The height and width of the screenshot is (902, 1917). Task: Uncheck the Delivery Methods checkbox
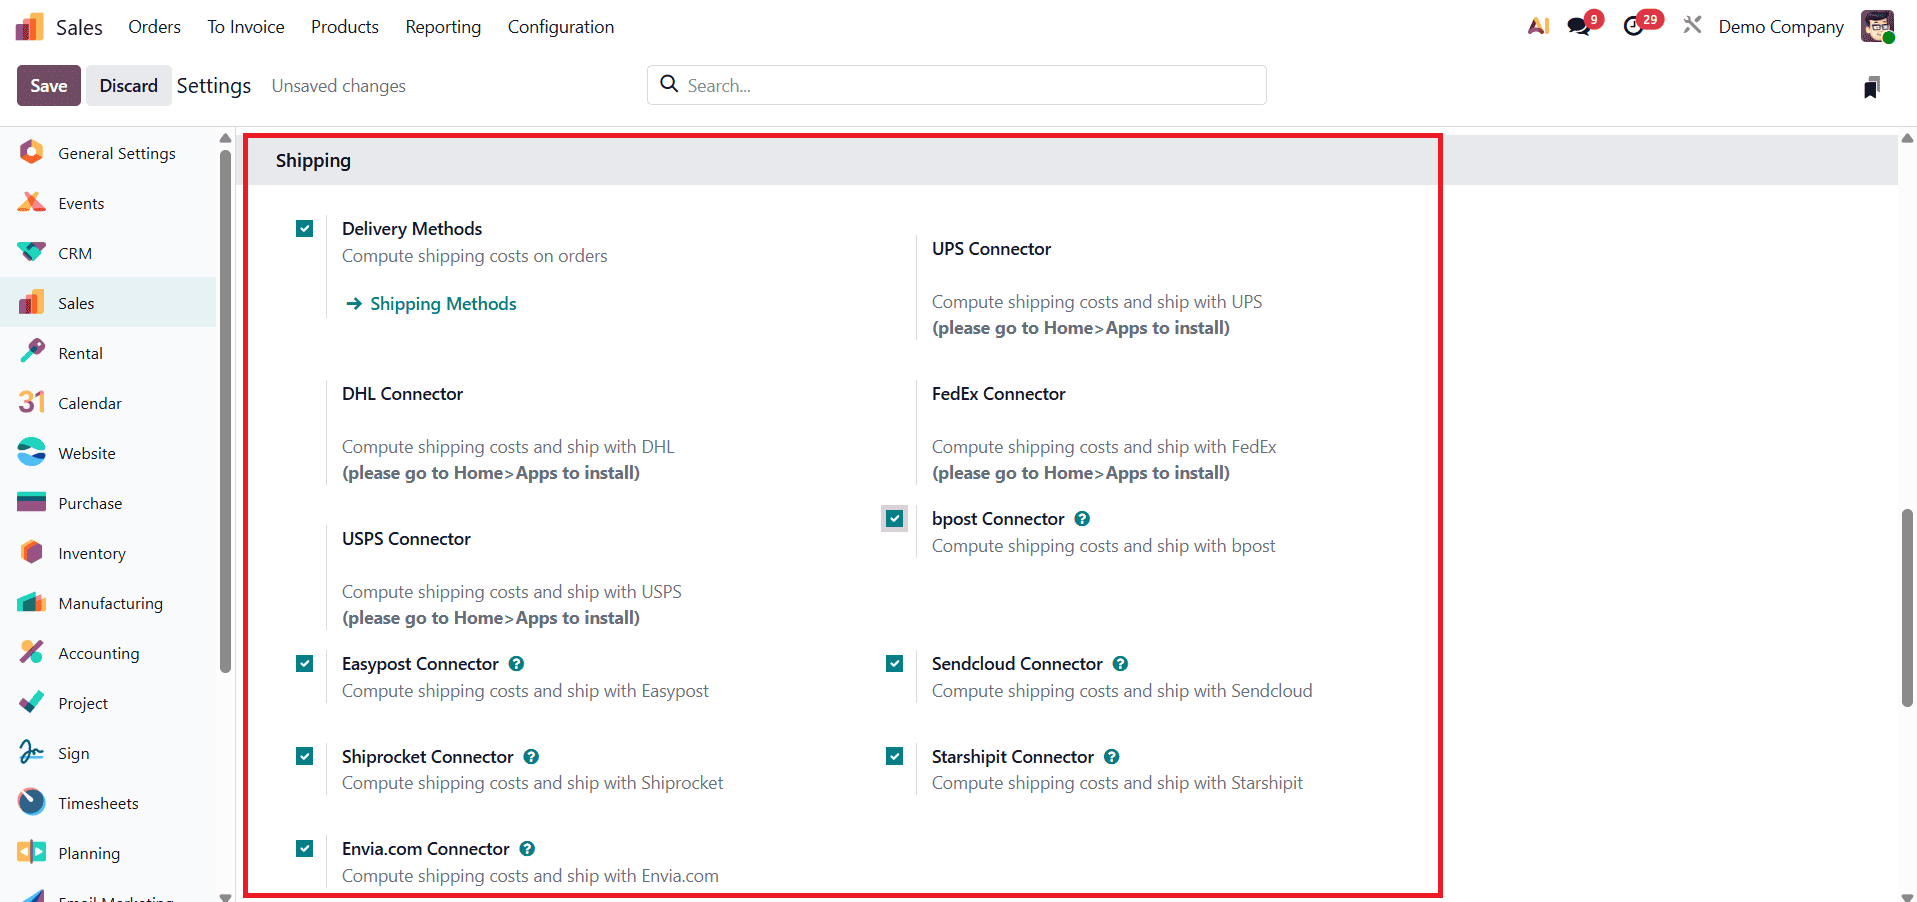click(x=305, y=229)
